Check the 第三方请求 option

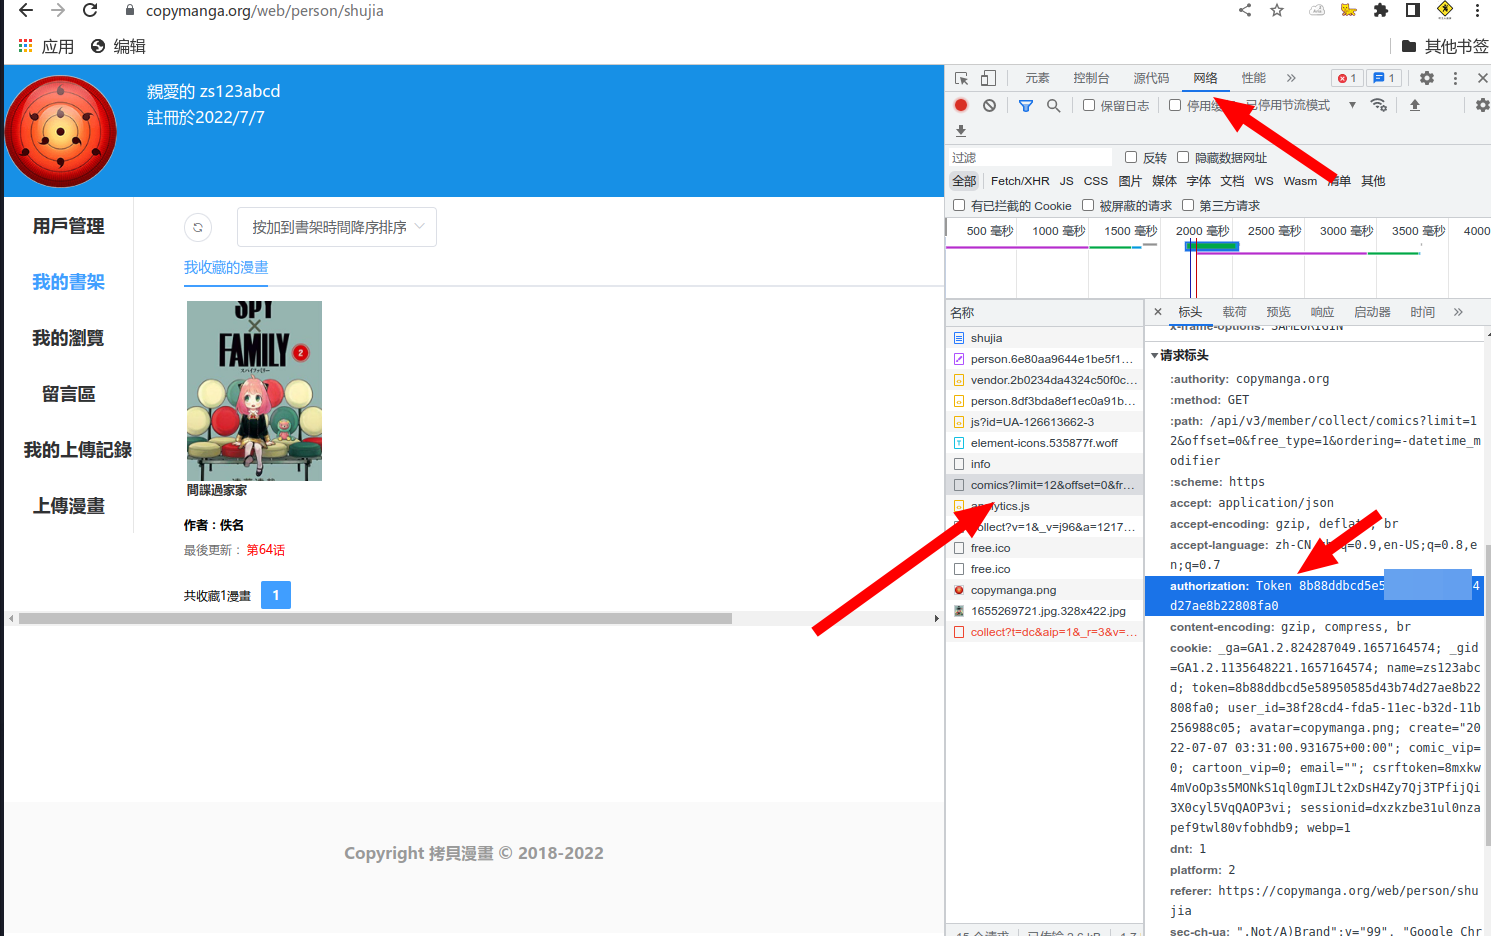(1188, 205)
